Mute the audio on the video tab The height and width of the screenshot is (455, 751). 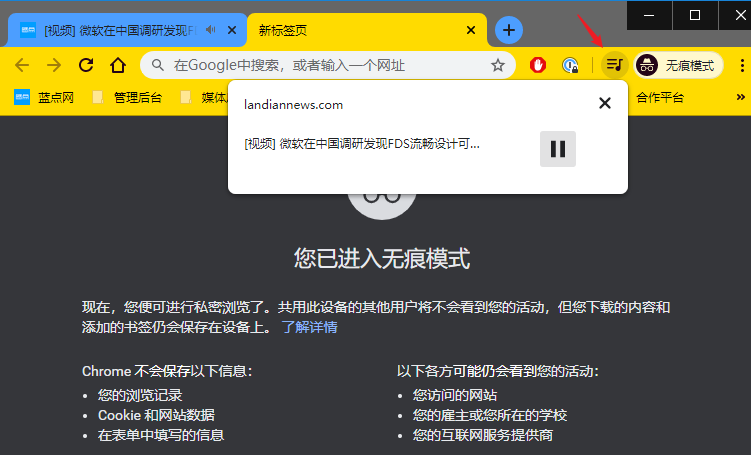(x=210, y=30)
